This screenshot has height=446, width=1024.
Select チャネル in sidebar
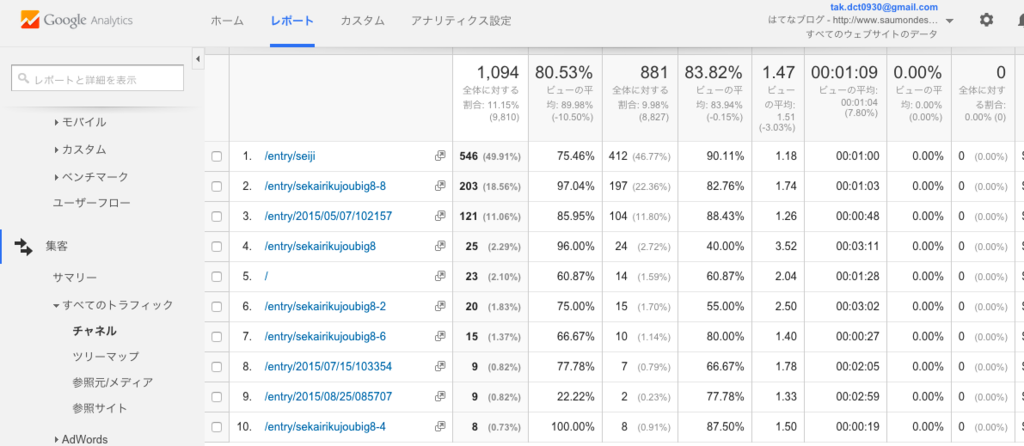[x=95, y=331]
